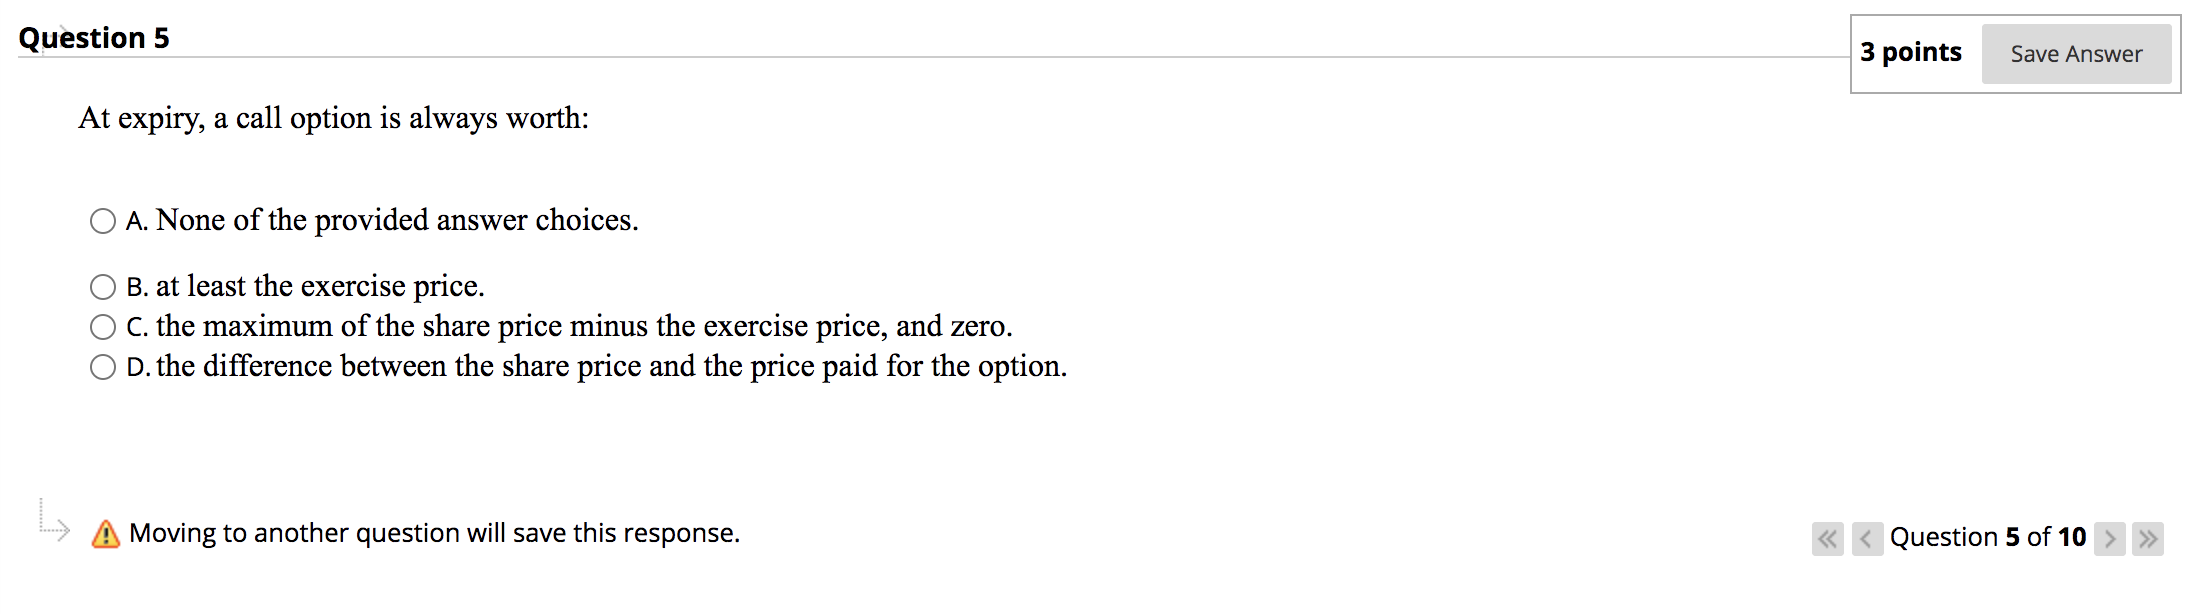Click the Question 5 heading
This screenshot has height=614, width=2208.
click(95, 37)
